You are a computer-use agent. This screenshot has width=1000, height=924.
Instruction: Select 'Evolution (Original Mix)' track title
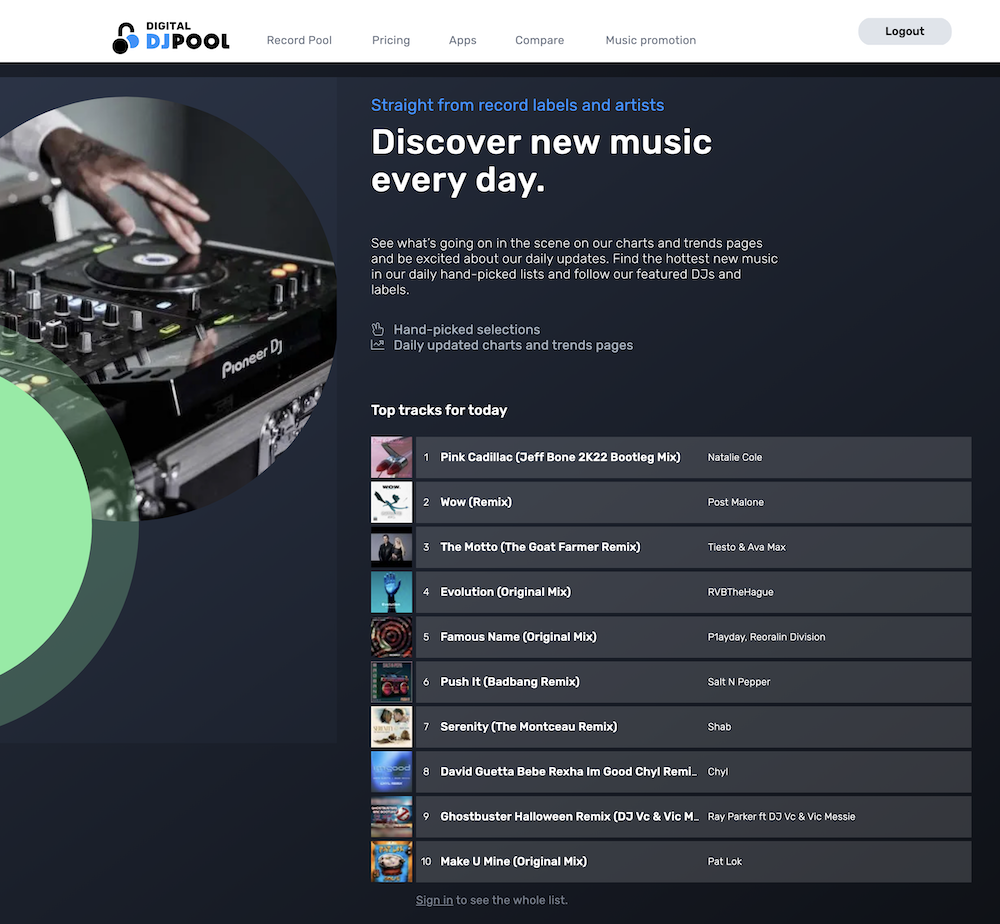pos(506,592)
